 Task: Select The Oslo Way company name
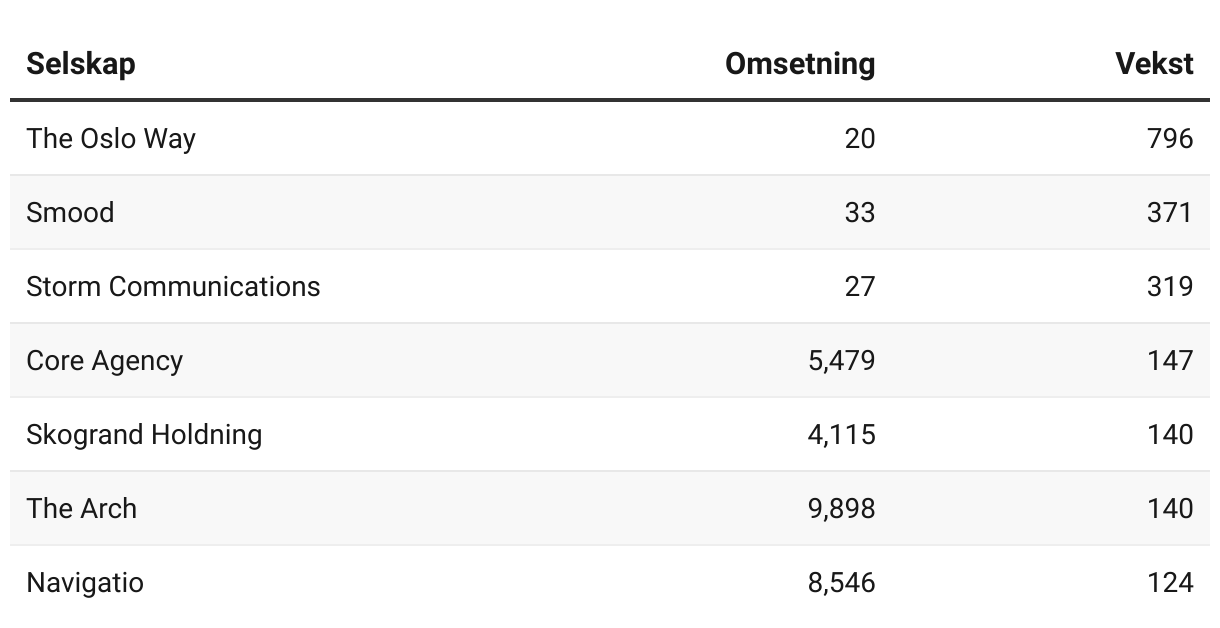pyautogui.click(x=111, y=138)
